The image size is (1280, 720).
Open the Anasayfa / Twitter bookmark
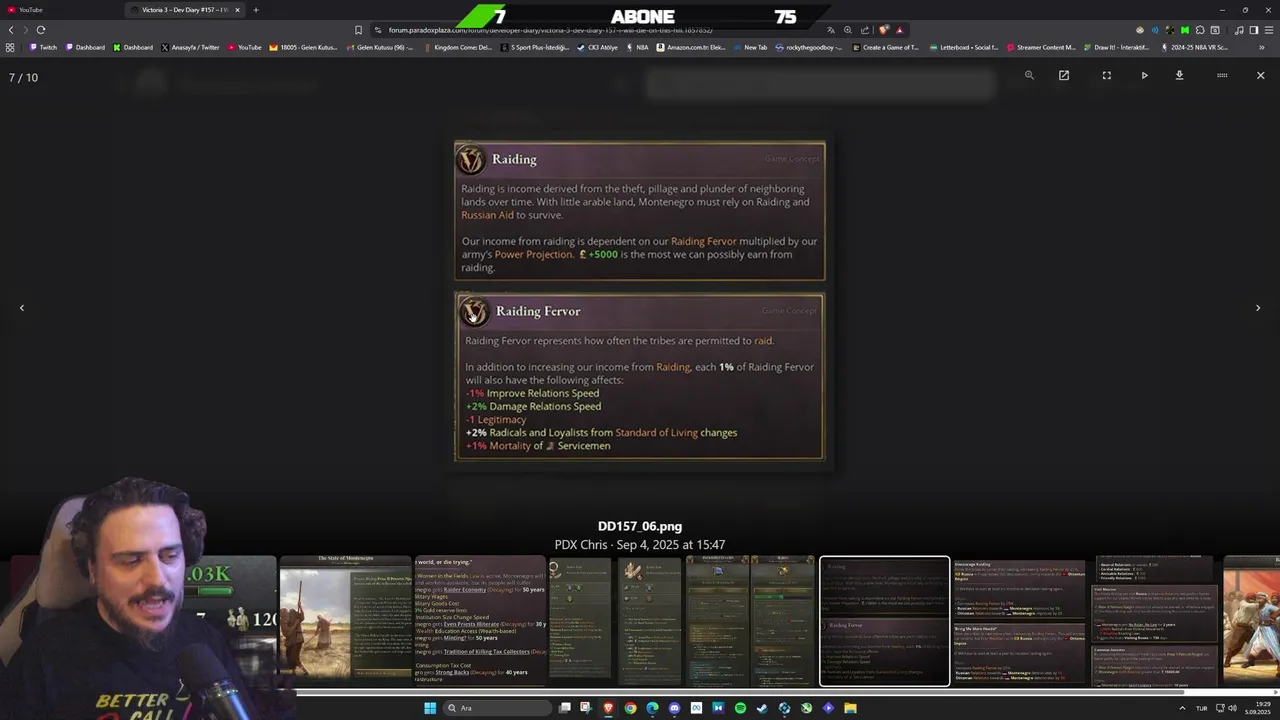tap(189, 47)
